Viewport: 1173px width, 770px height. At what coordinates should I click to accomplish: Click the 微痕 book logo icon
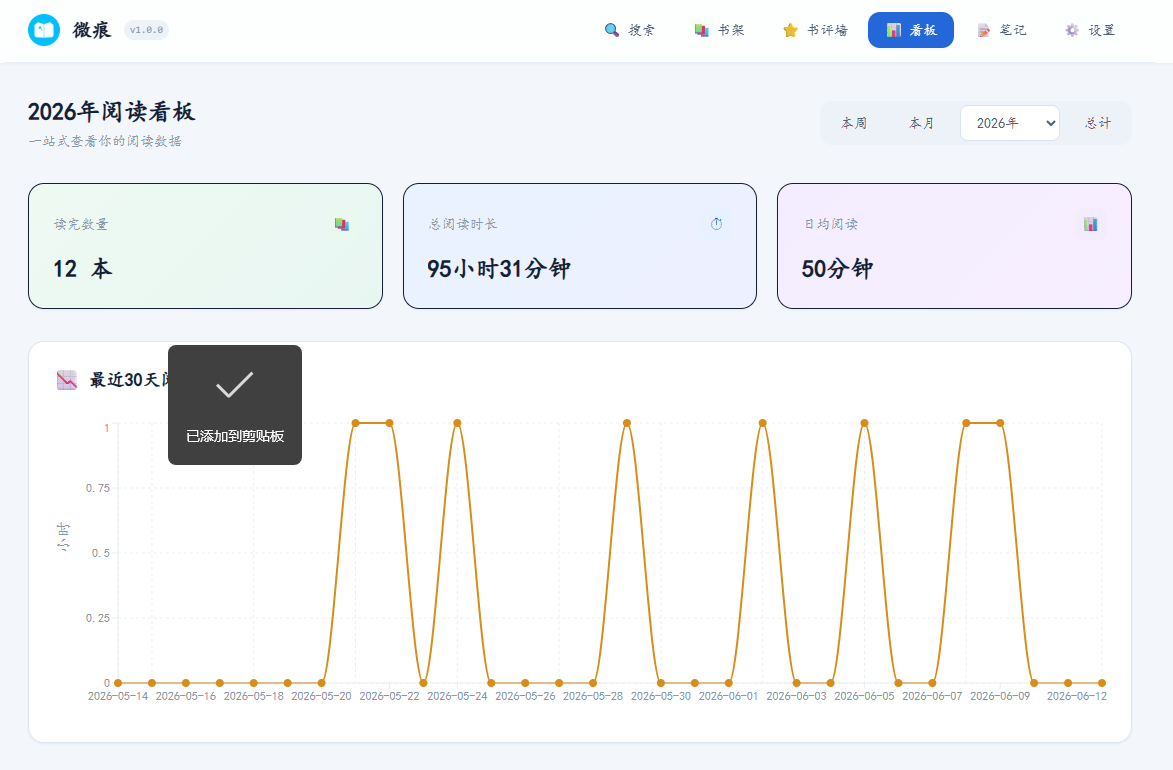44,30
